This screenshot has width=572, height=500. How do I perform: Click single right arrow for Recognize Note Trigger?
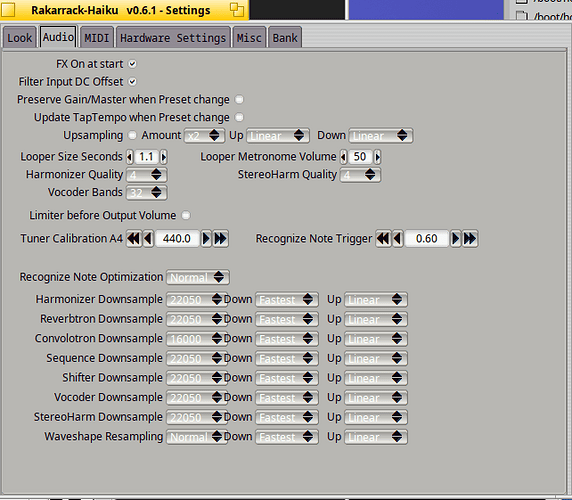456,239
